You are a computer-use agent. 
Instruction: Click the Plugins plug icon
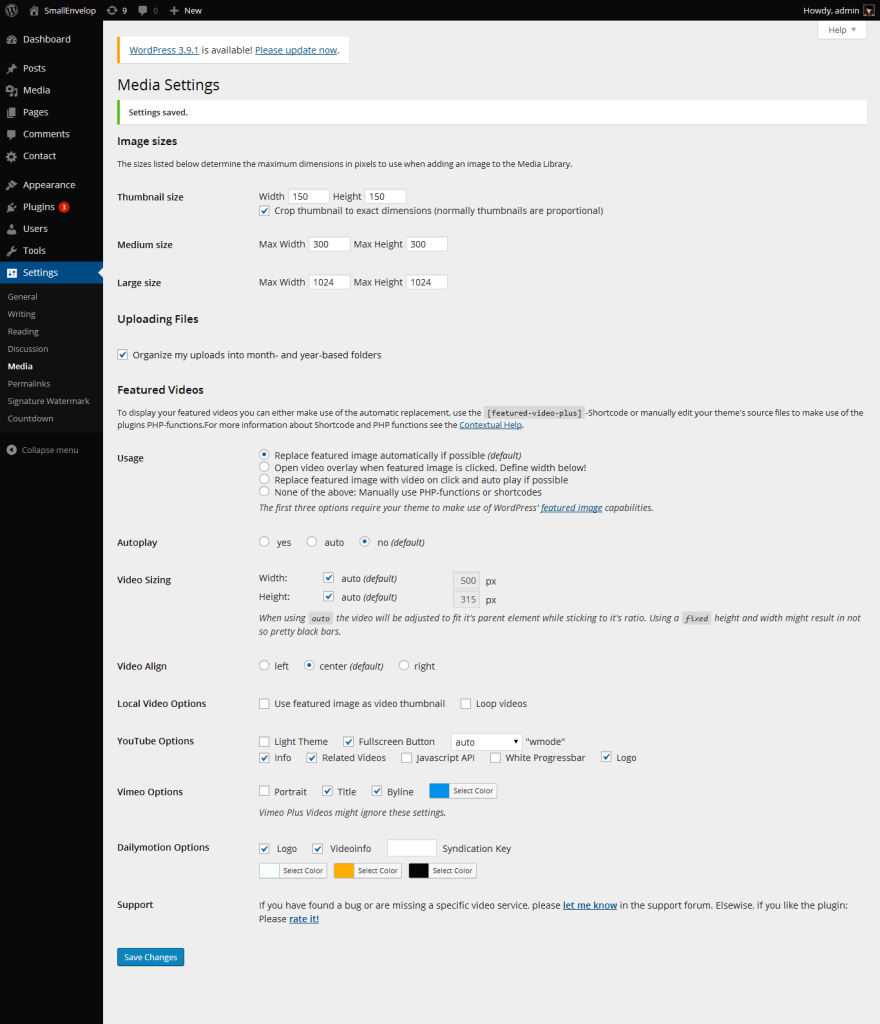click(x=11, y=207)
